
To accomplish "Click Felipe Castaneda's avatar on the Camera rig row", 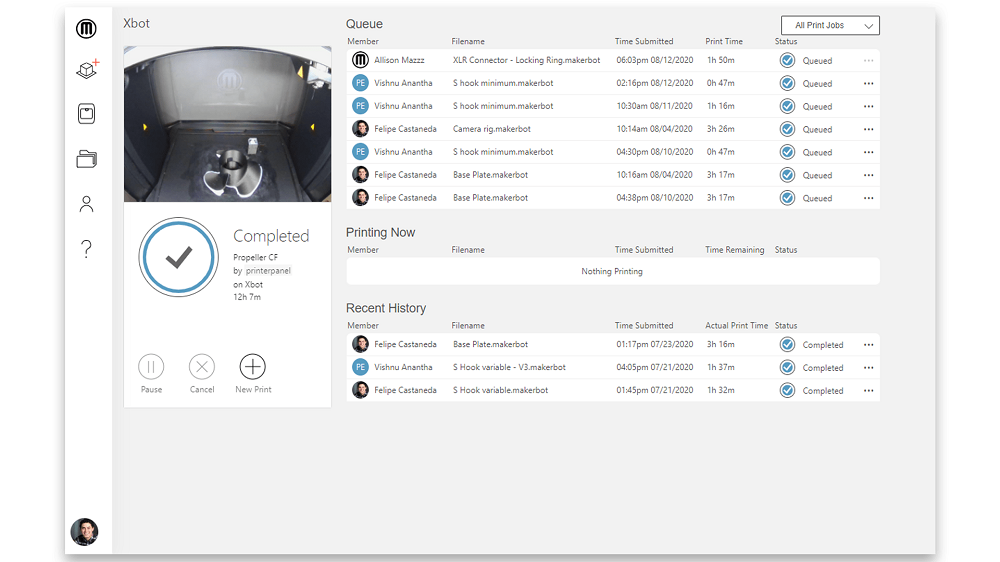I will pyautogui.click(x=360, y=129).
